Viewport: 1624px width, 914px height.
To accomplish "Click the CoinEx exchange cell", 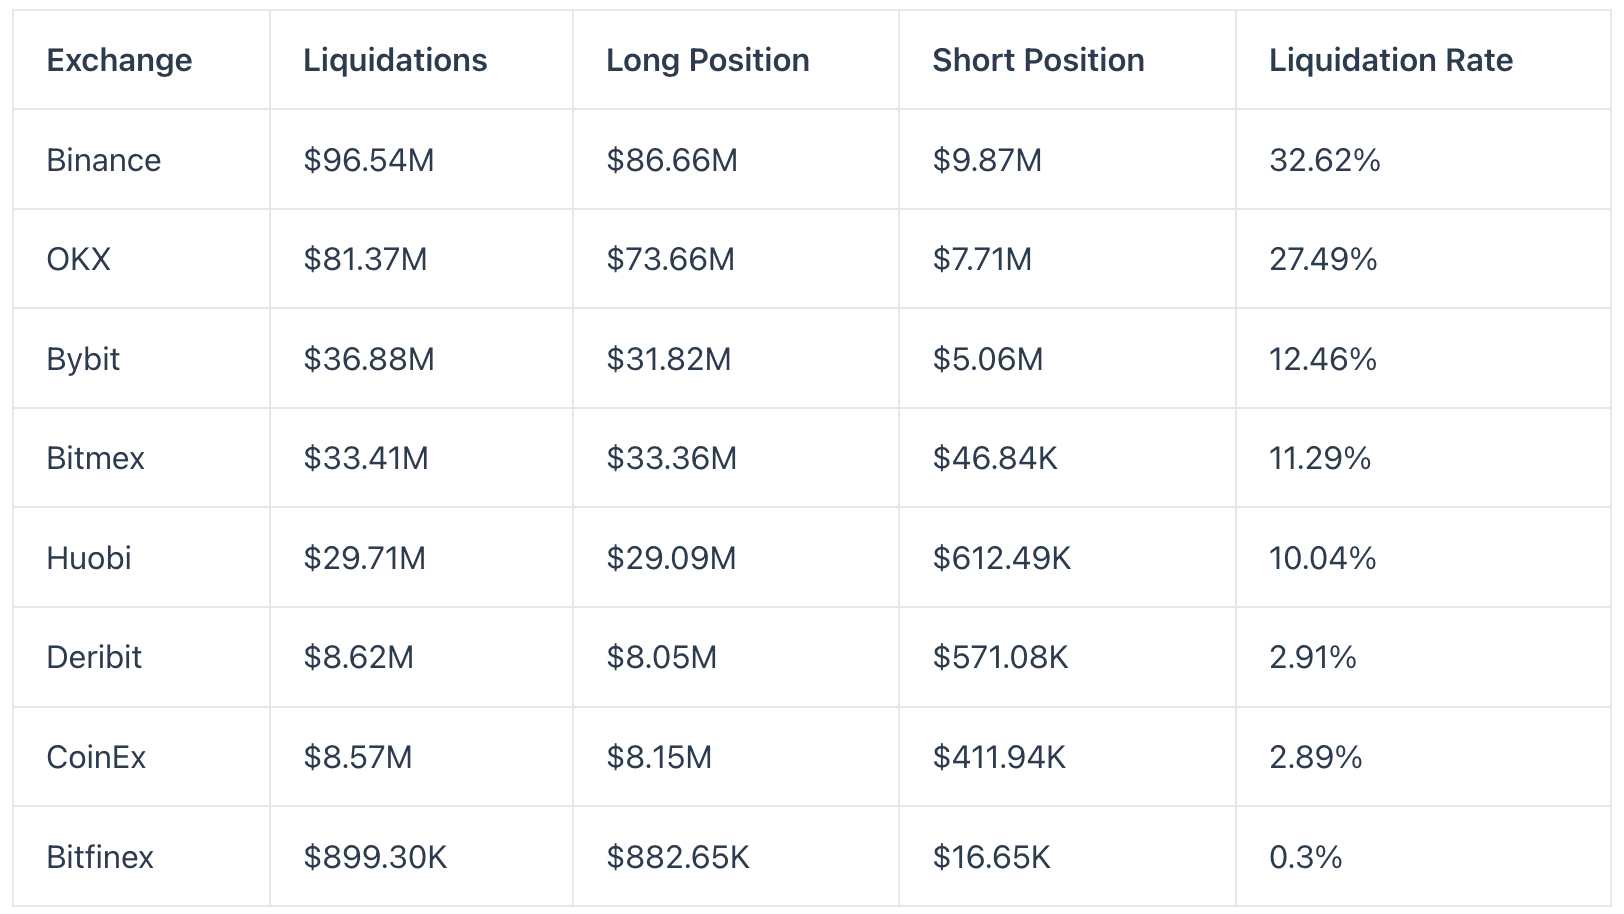I will click(96, 757).
